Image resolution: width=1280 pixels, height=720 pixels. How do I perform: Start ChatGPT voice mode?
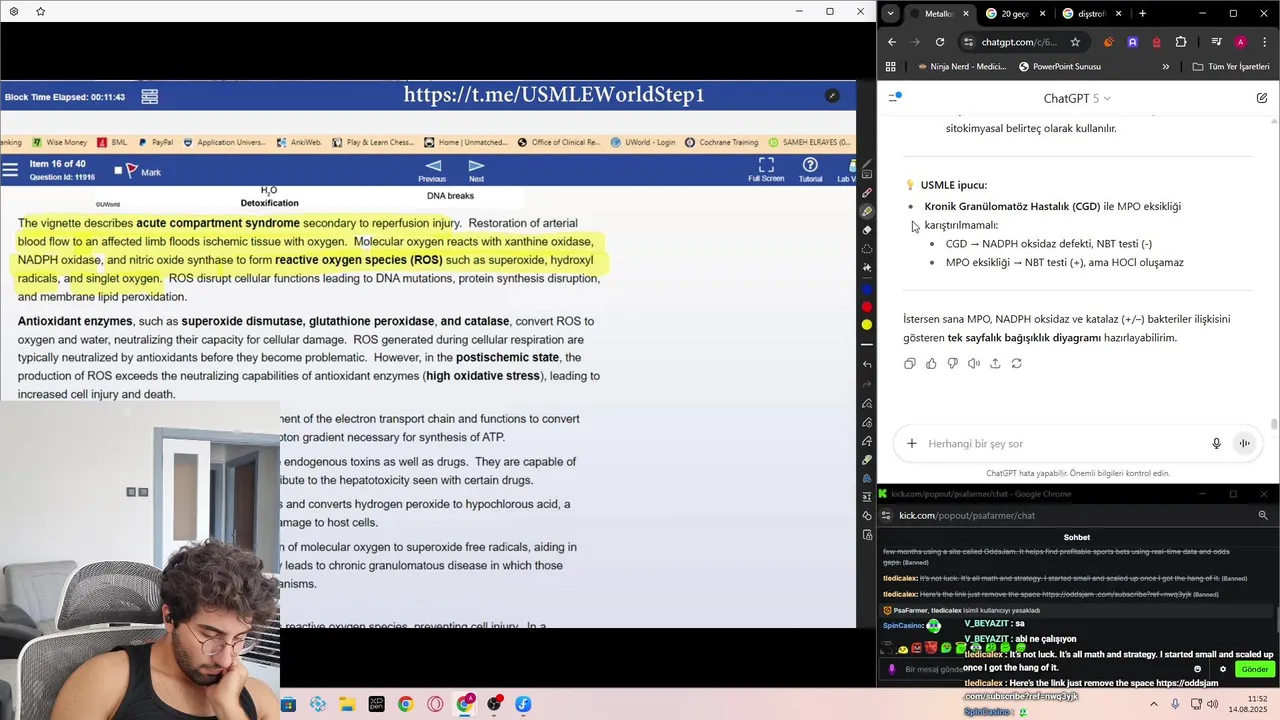(1244, 444)
